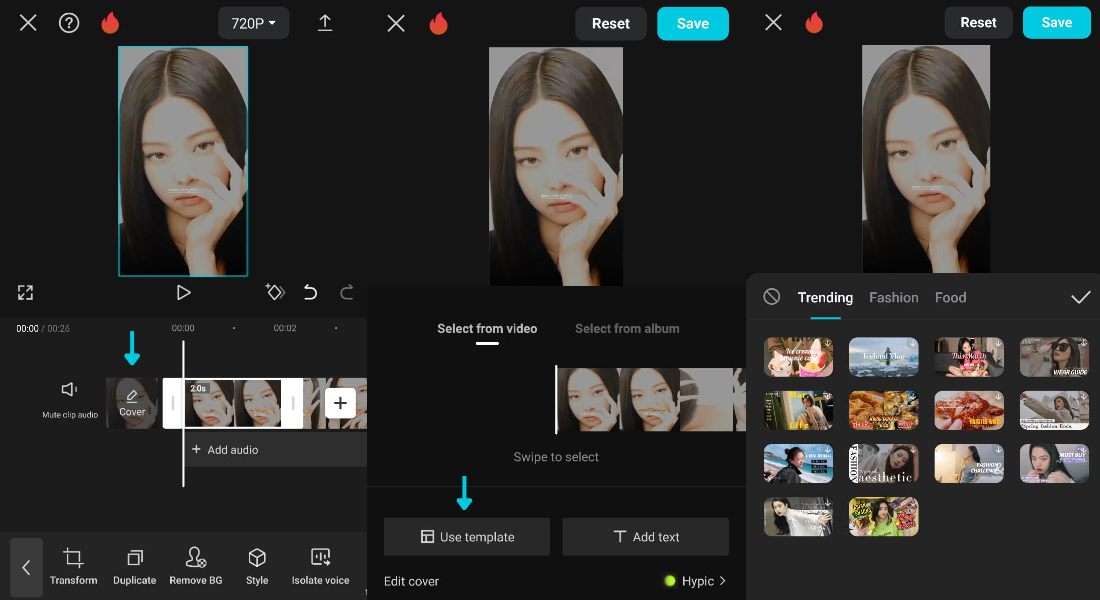The image size is (1100, 600).
Task: Open Hypic cover editor link
Action: click(x=695, y=581)
